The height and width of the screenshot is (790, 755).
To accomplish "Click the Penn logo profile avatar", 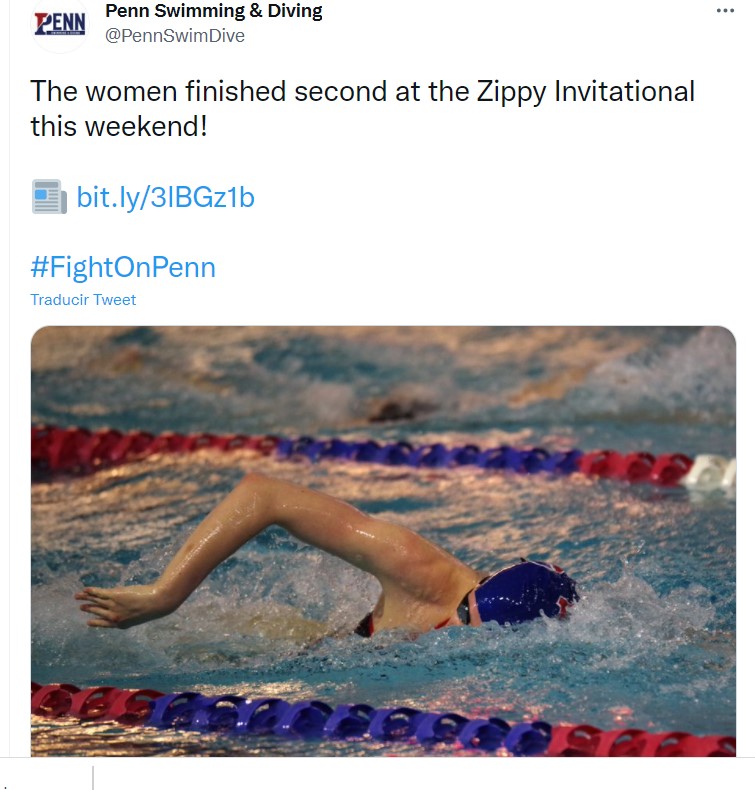I will tap(60, 24).
